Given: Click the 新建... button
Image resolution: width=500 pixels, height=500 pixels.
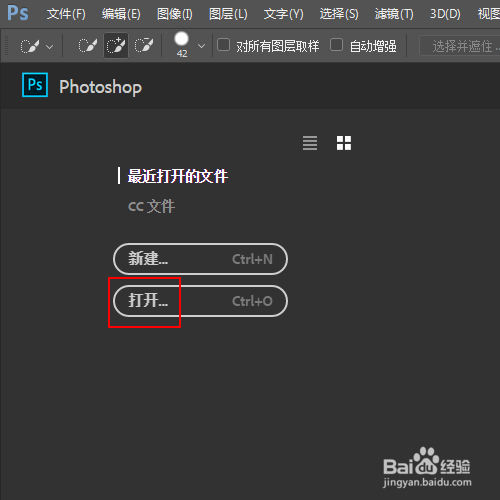Looking at the screenshot, I should 200,259.
